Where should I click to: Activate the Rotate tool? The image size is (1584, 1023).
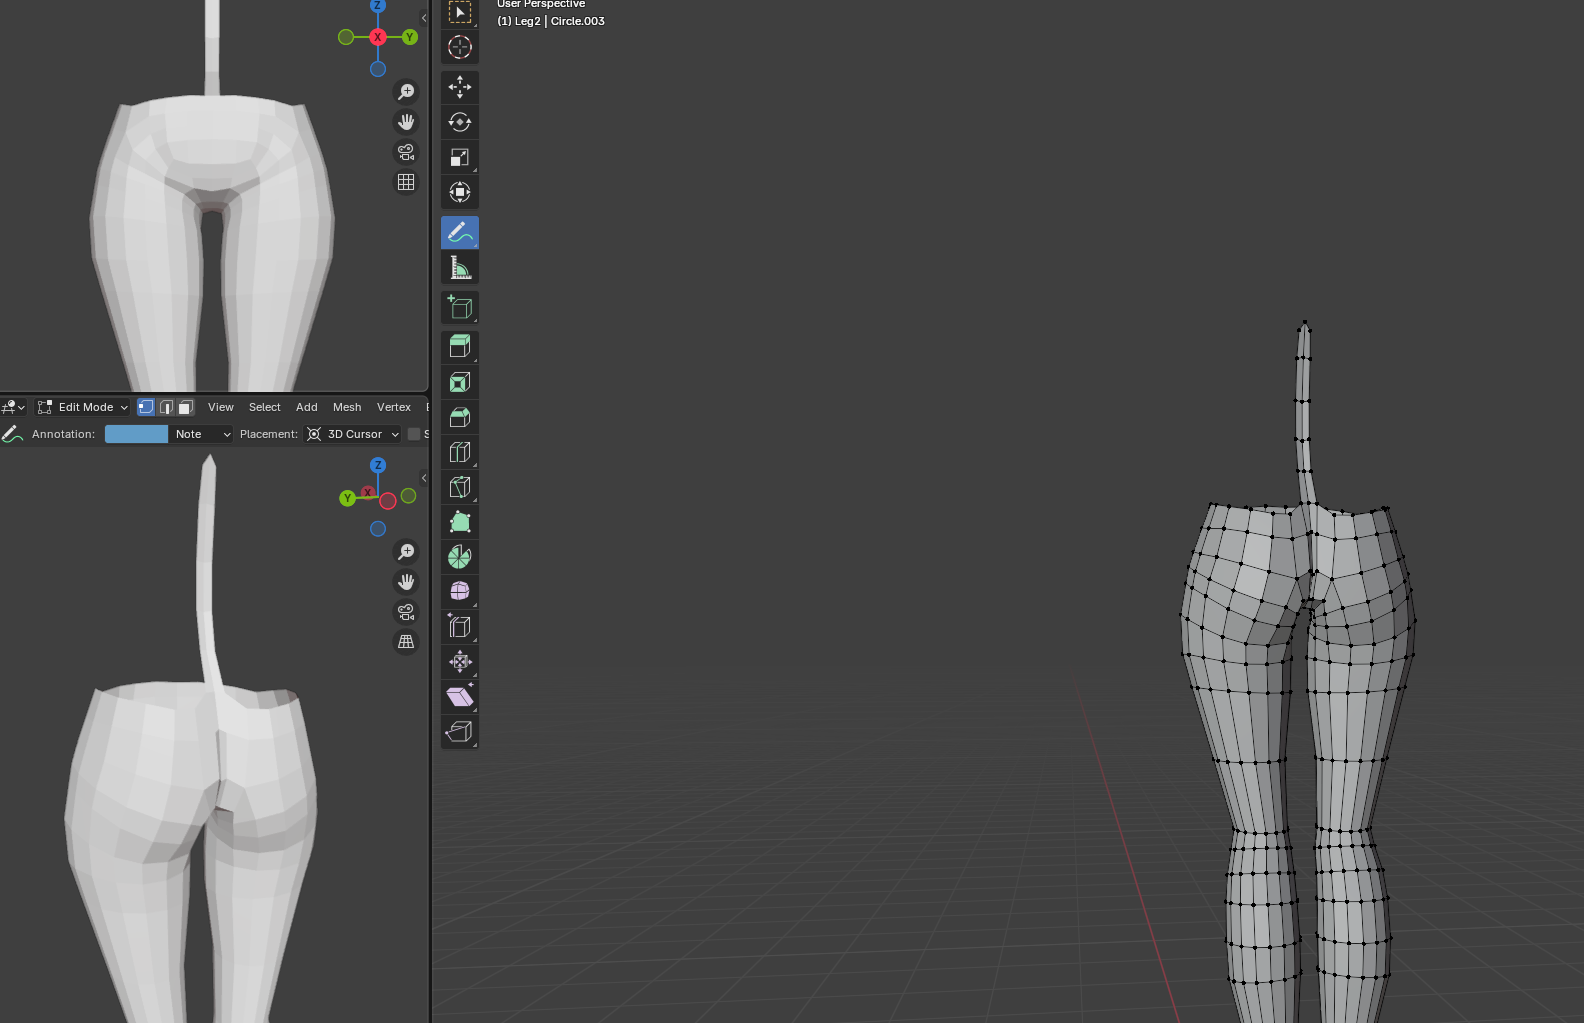coord(460,122)
